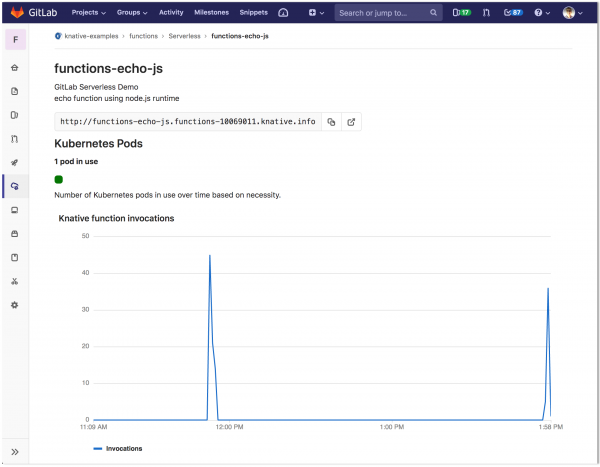The image size is (600, 467).
Task: Open CI/CD rocket icon in the sidebar
Action: point(14,162)
